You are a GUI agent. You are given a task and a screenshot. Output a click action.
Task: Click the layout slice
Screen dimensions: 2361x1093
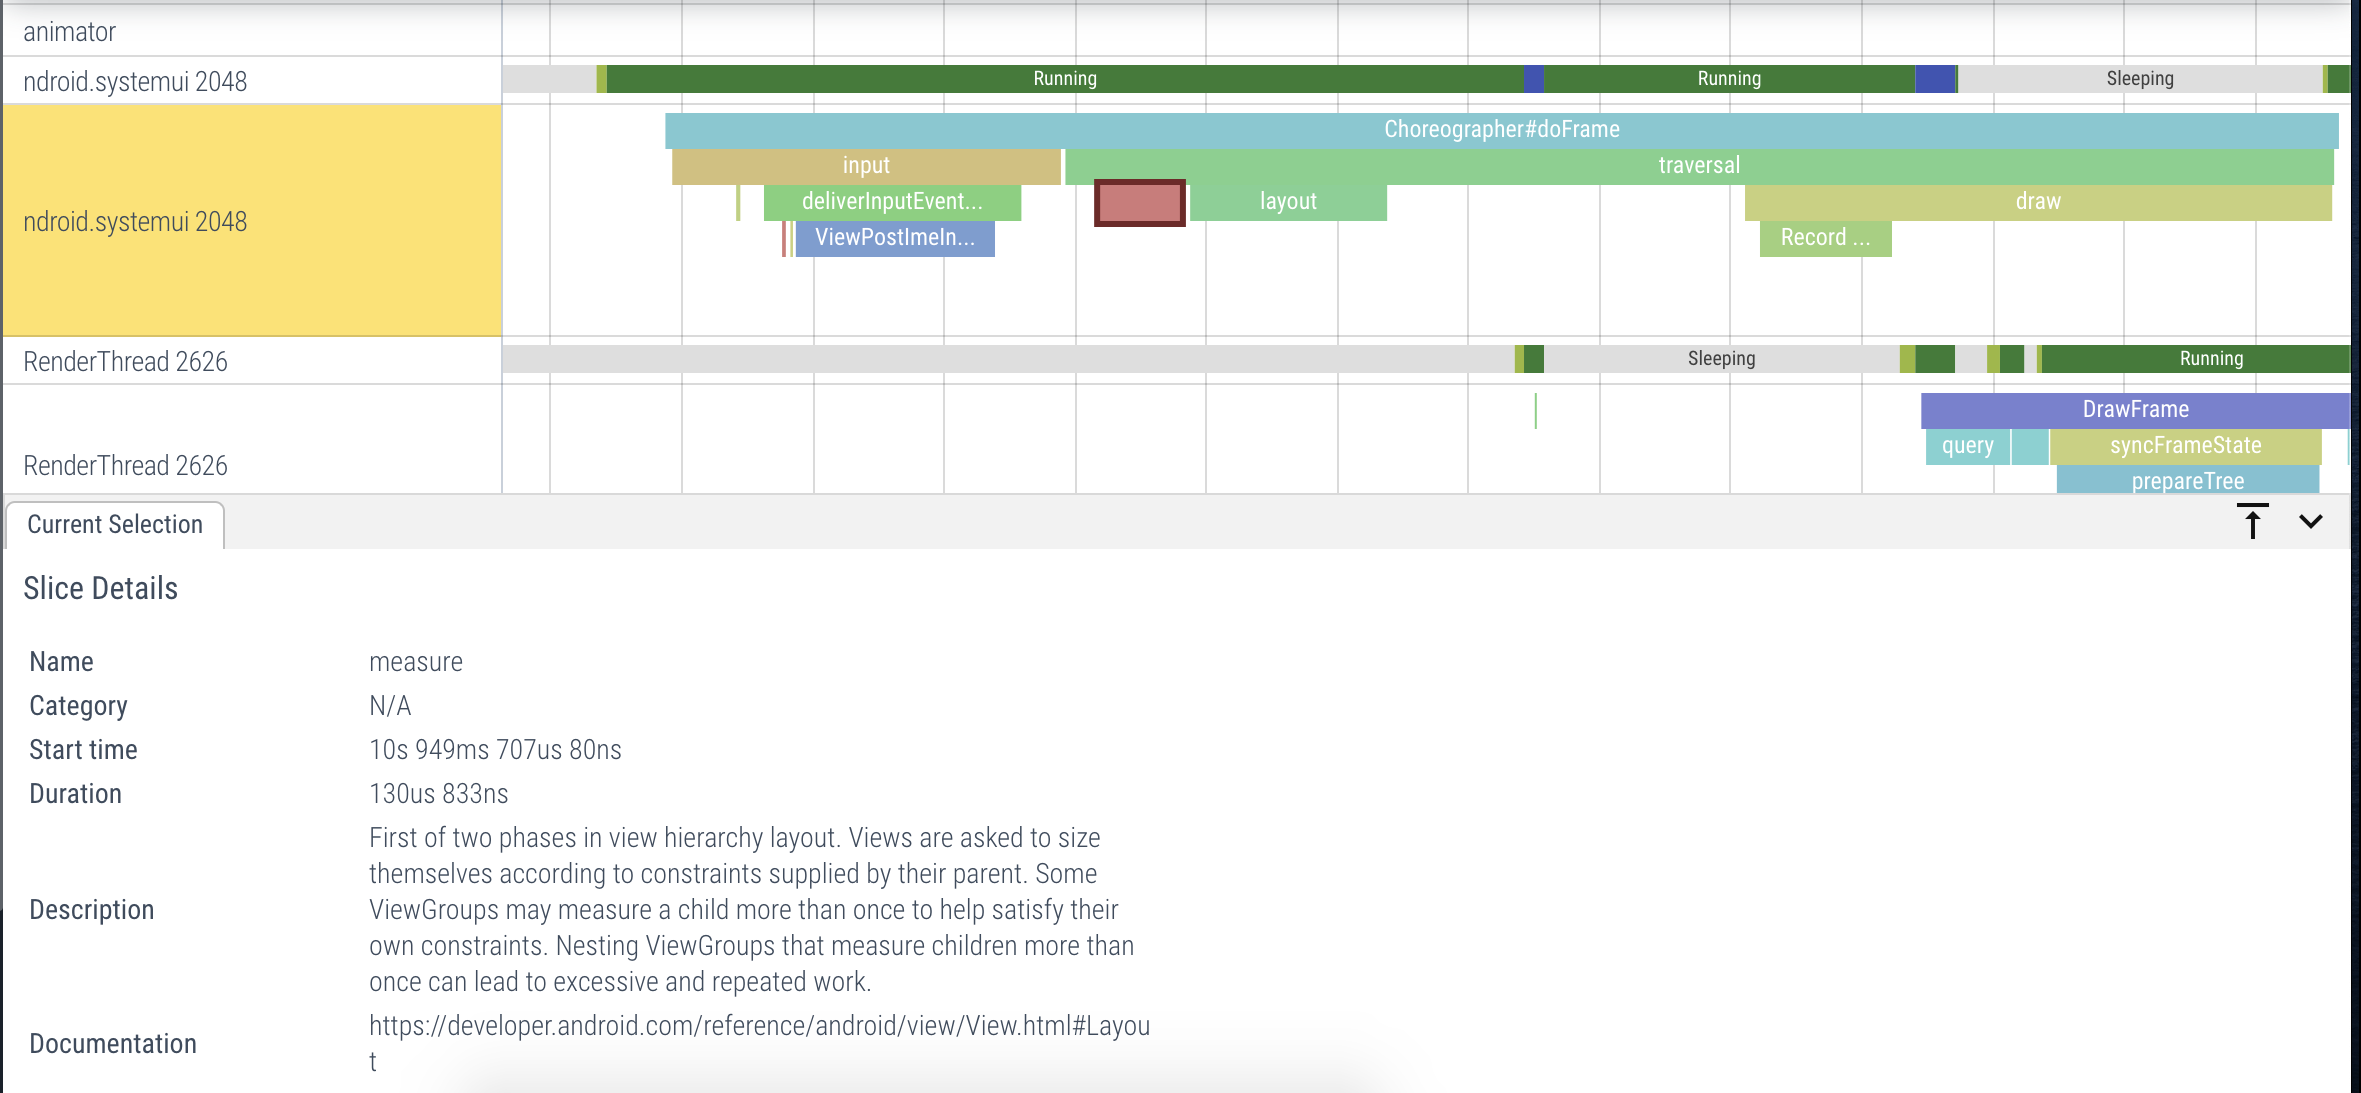tap(1288, 202)
